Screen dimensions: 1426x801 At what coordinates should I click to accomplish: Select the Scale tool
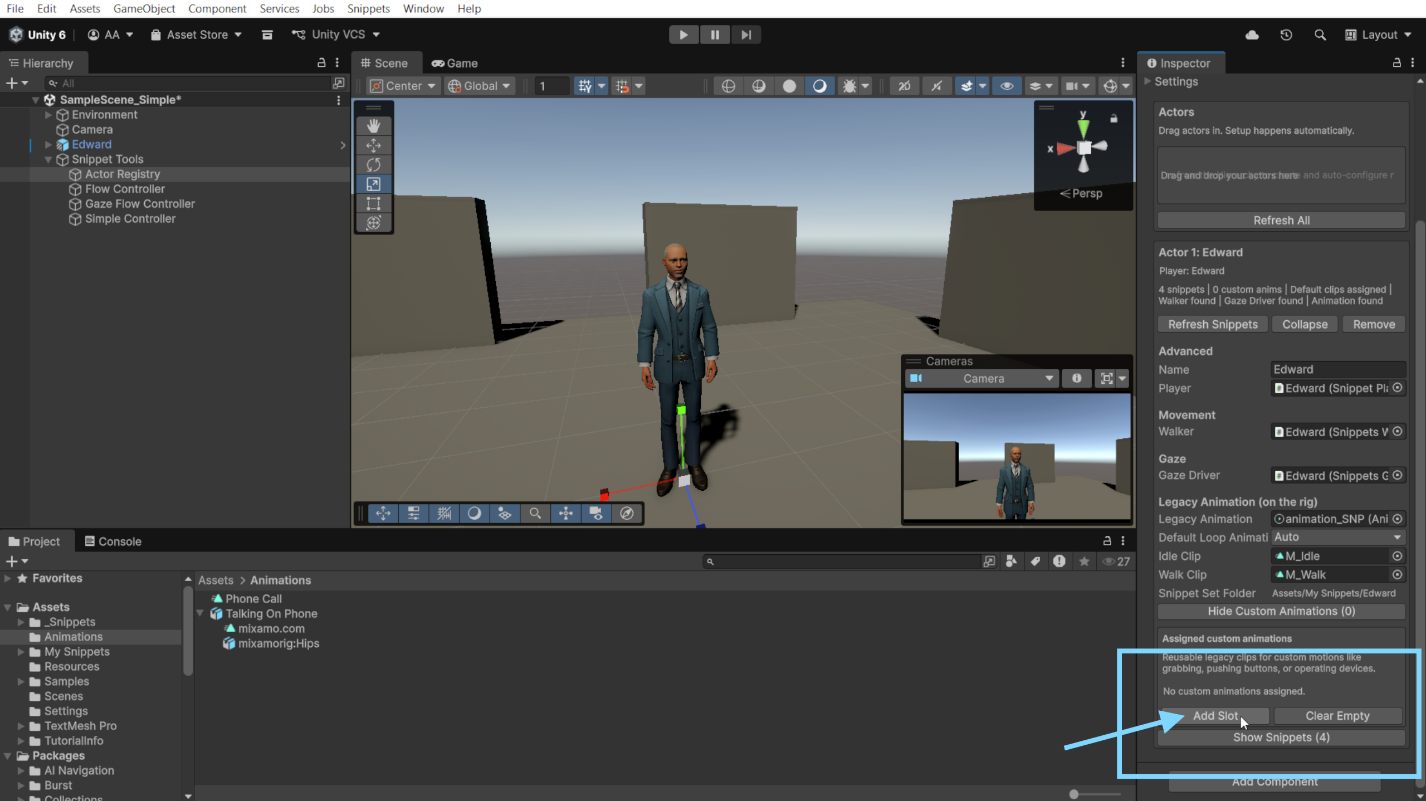[x=373, y=184]
